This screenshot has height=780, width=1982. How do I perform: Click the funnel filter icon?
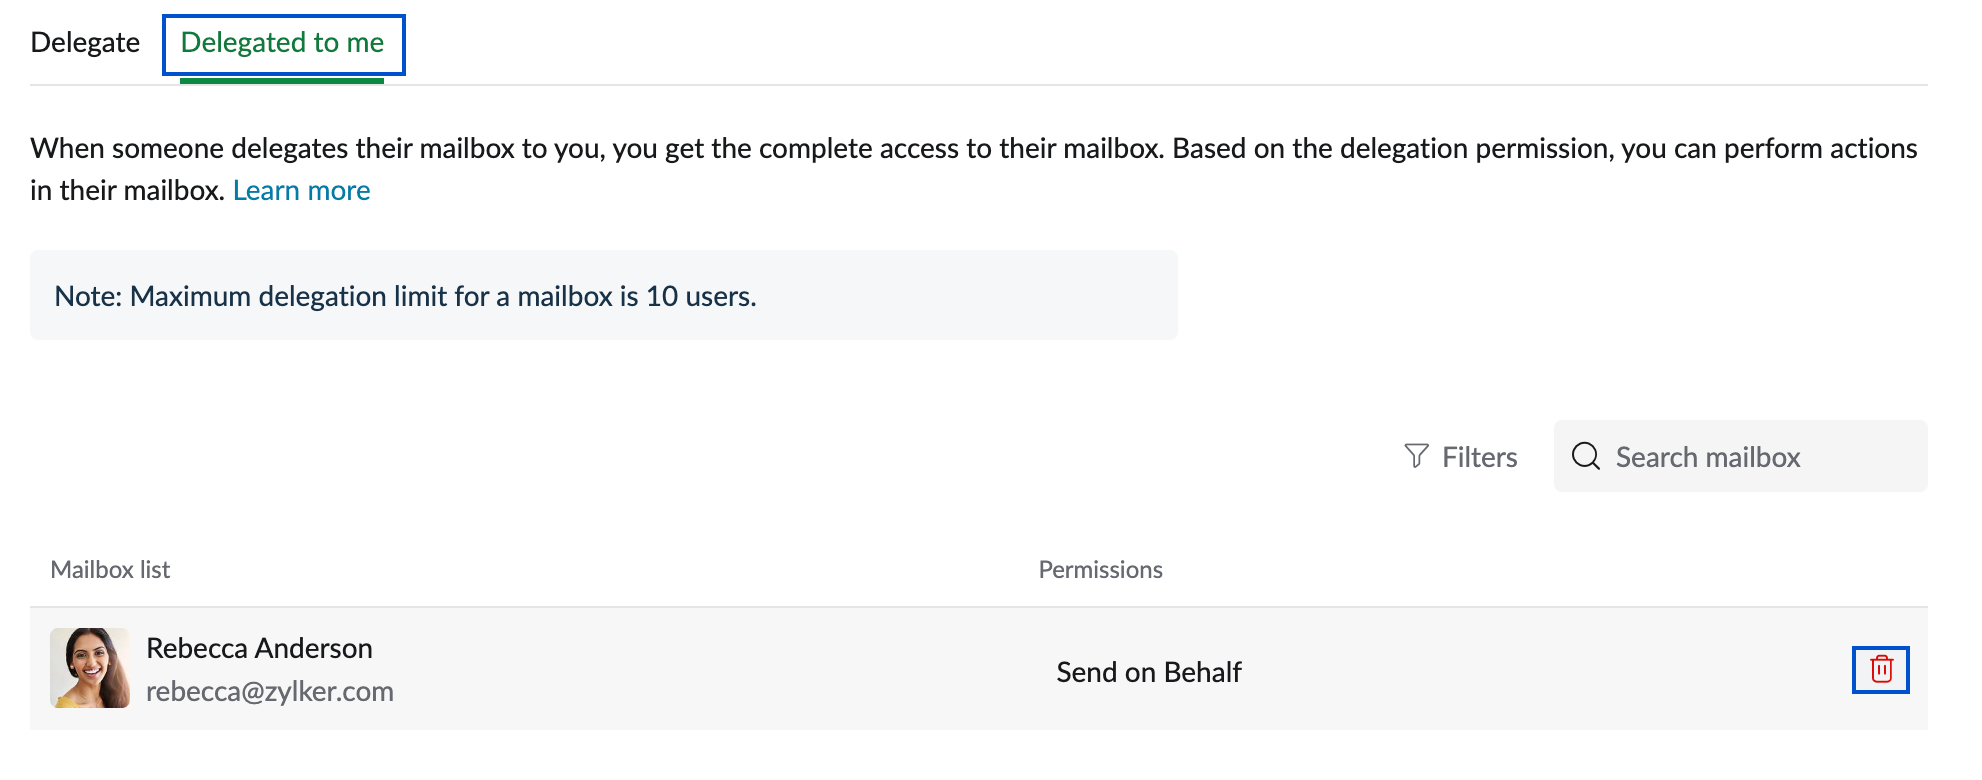1416,457
